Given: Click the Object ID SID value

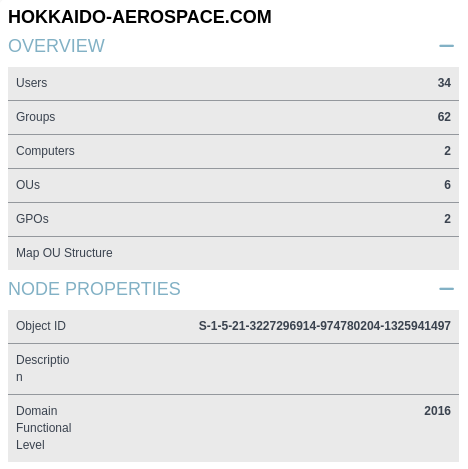Looking at the screenshot, I should 325,326.
